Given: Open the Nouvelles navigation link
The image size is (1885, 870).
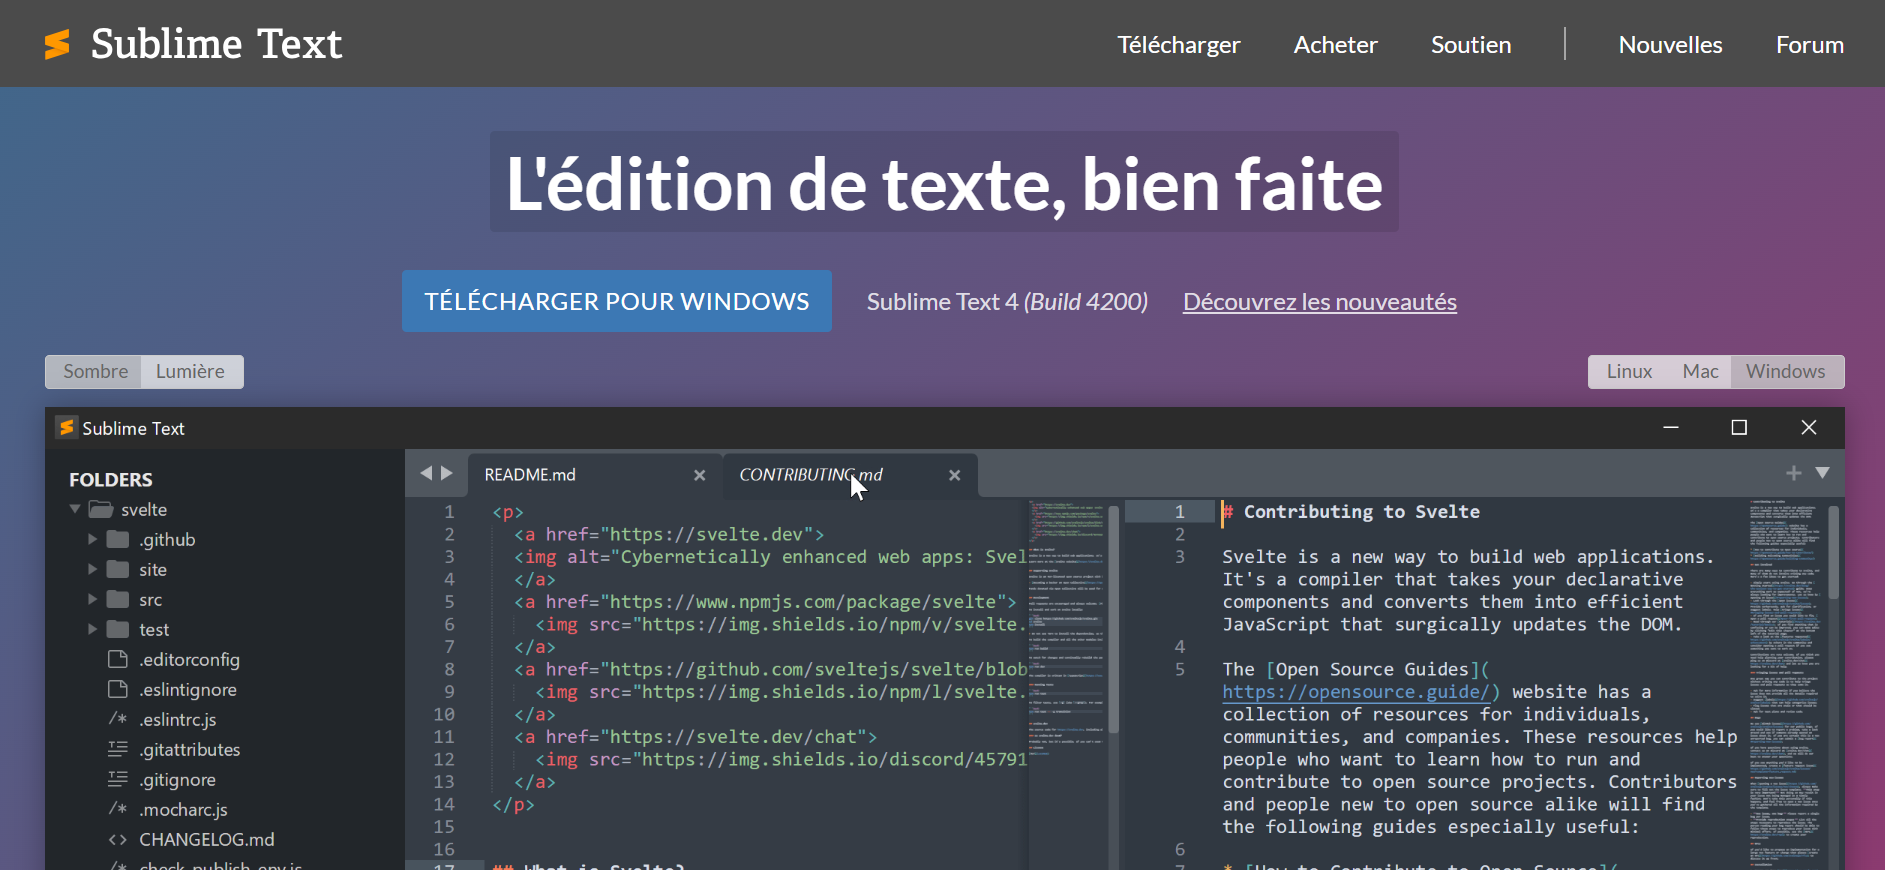Looking at the screenshot, I should [x=1670, y=45].
